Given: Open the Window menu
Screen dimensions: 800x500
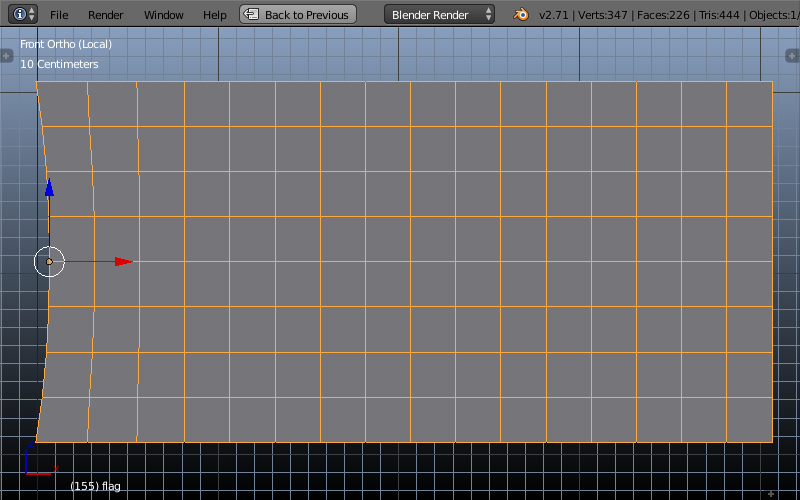Looking at the screenshot, I should point(163,15).
